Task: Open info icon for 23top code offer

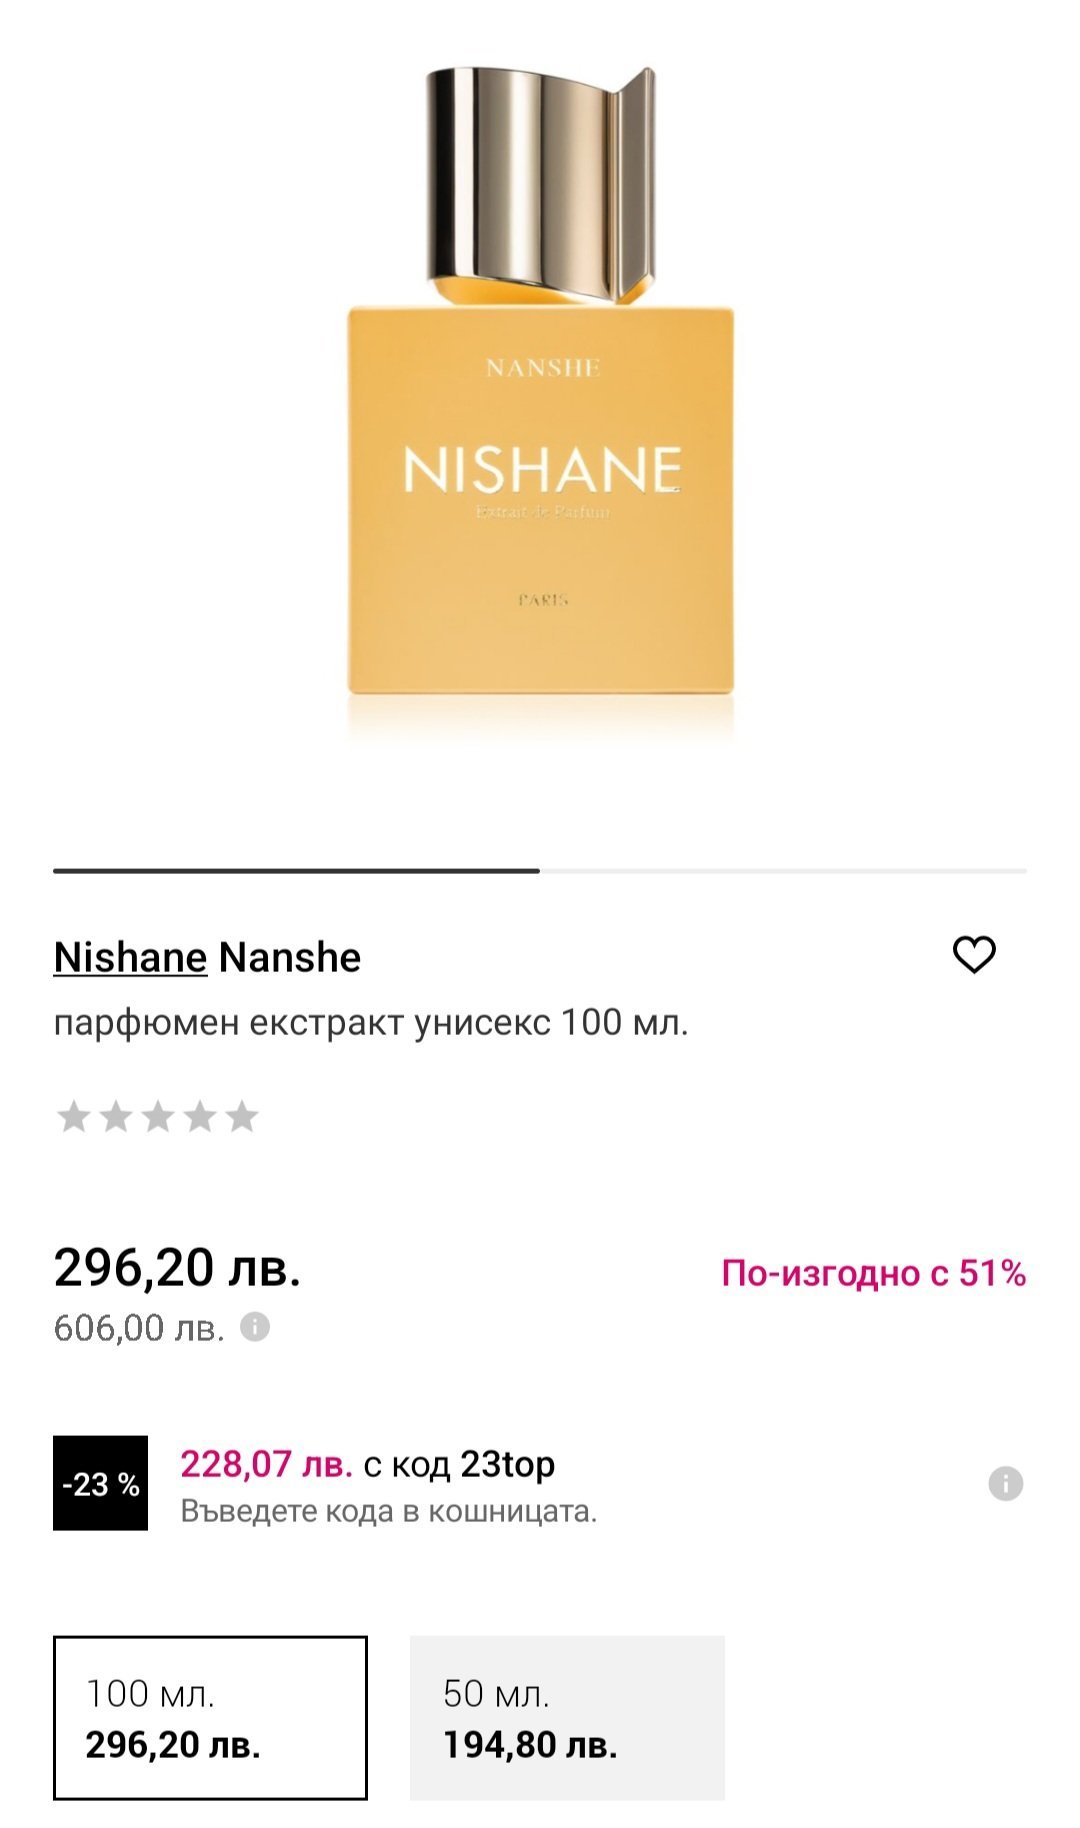Action: tap(1005, 1483)
